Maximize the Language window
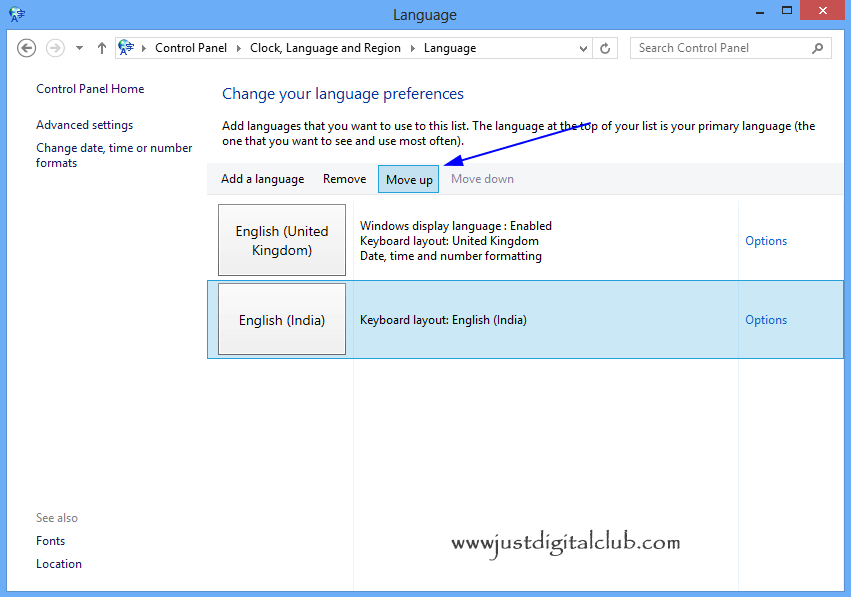Image resolution: width=851 pixels, height=597 pixels. 786,10
